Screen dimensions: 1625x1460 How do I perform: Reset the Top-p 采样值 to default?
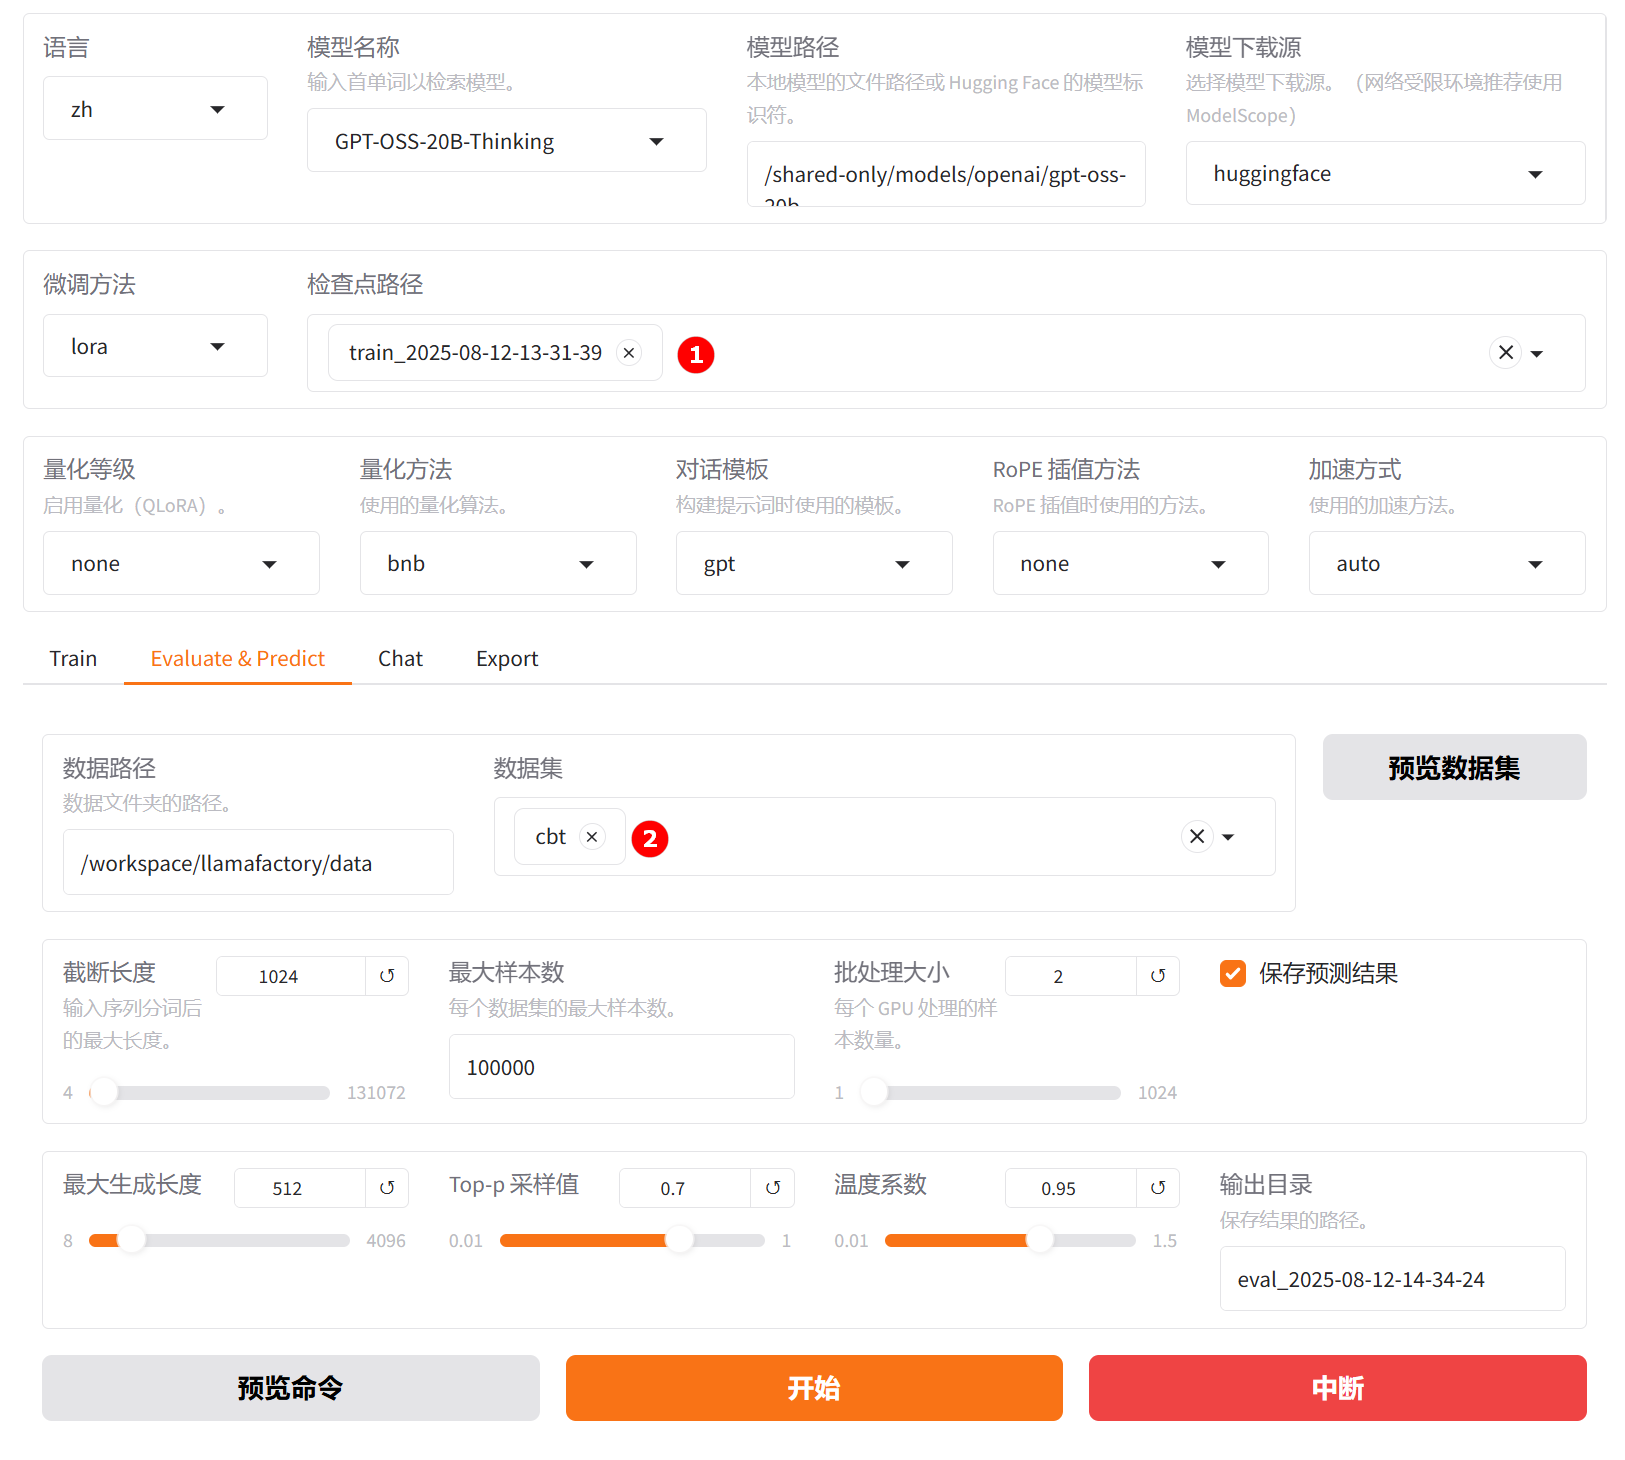pos(772,1188)
